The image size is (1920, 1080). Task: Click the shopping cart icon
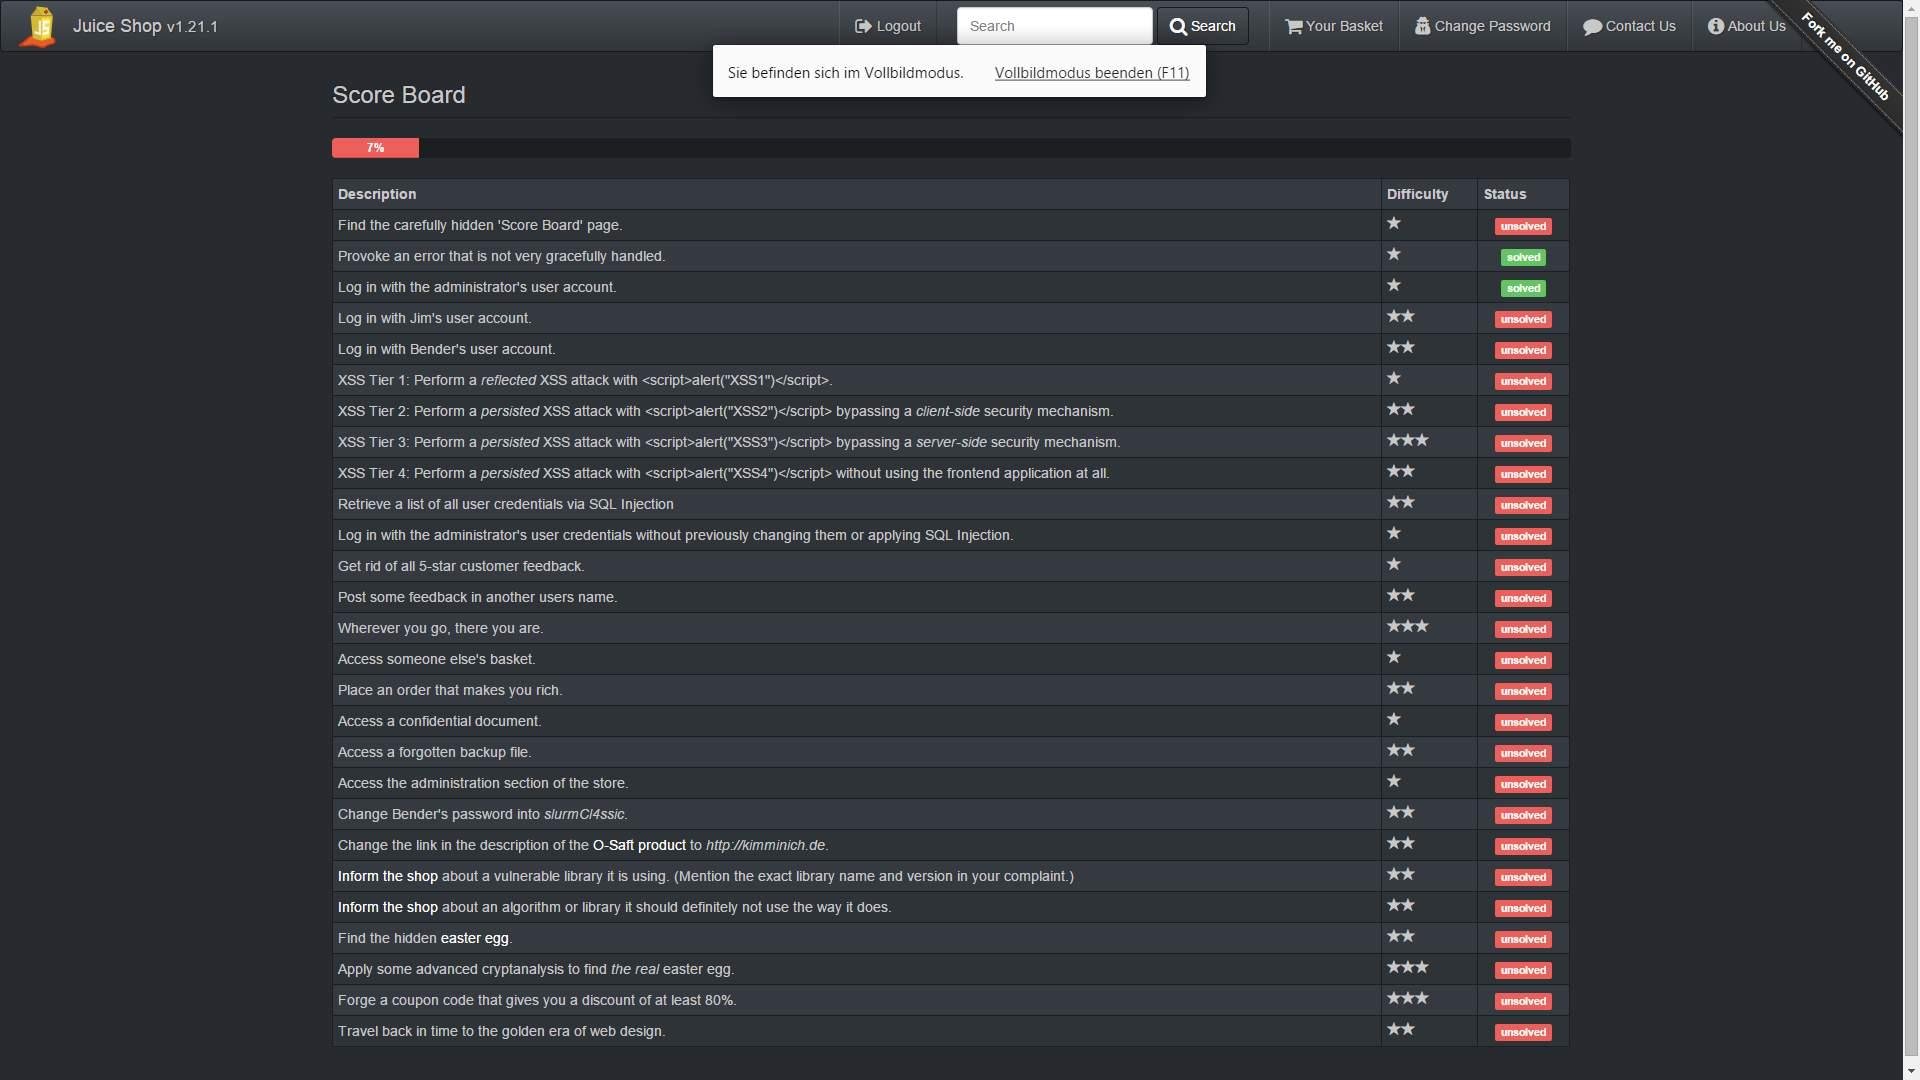(x=1293, y=27)
